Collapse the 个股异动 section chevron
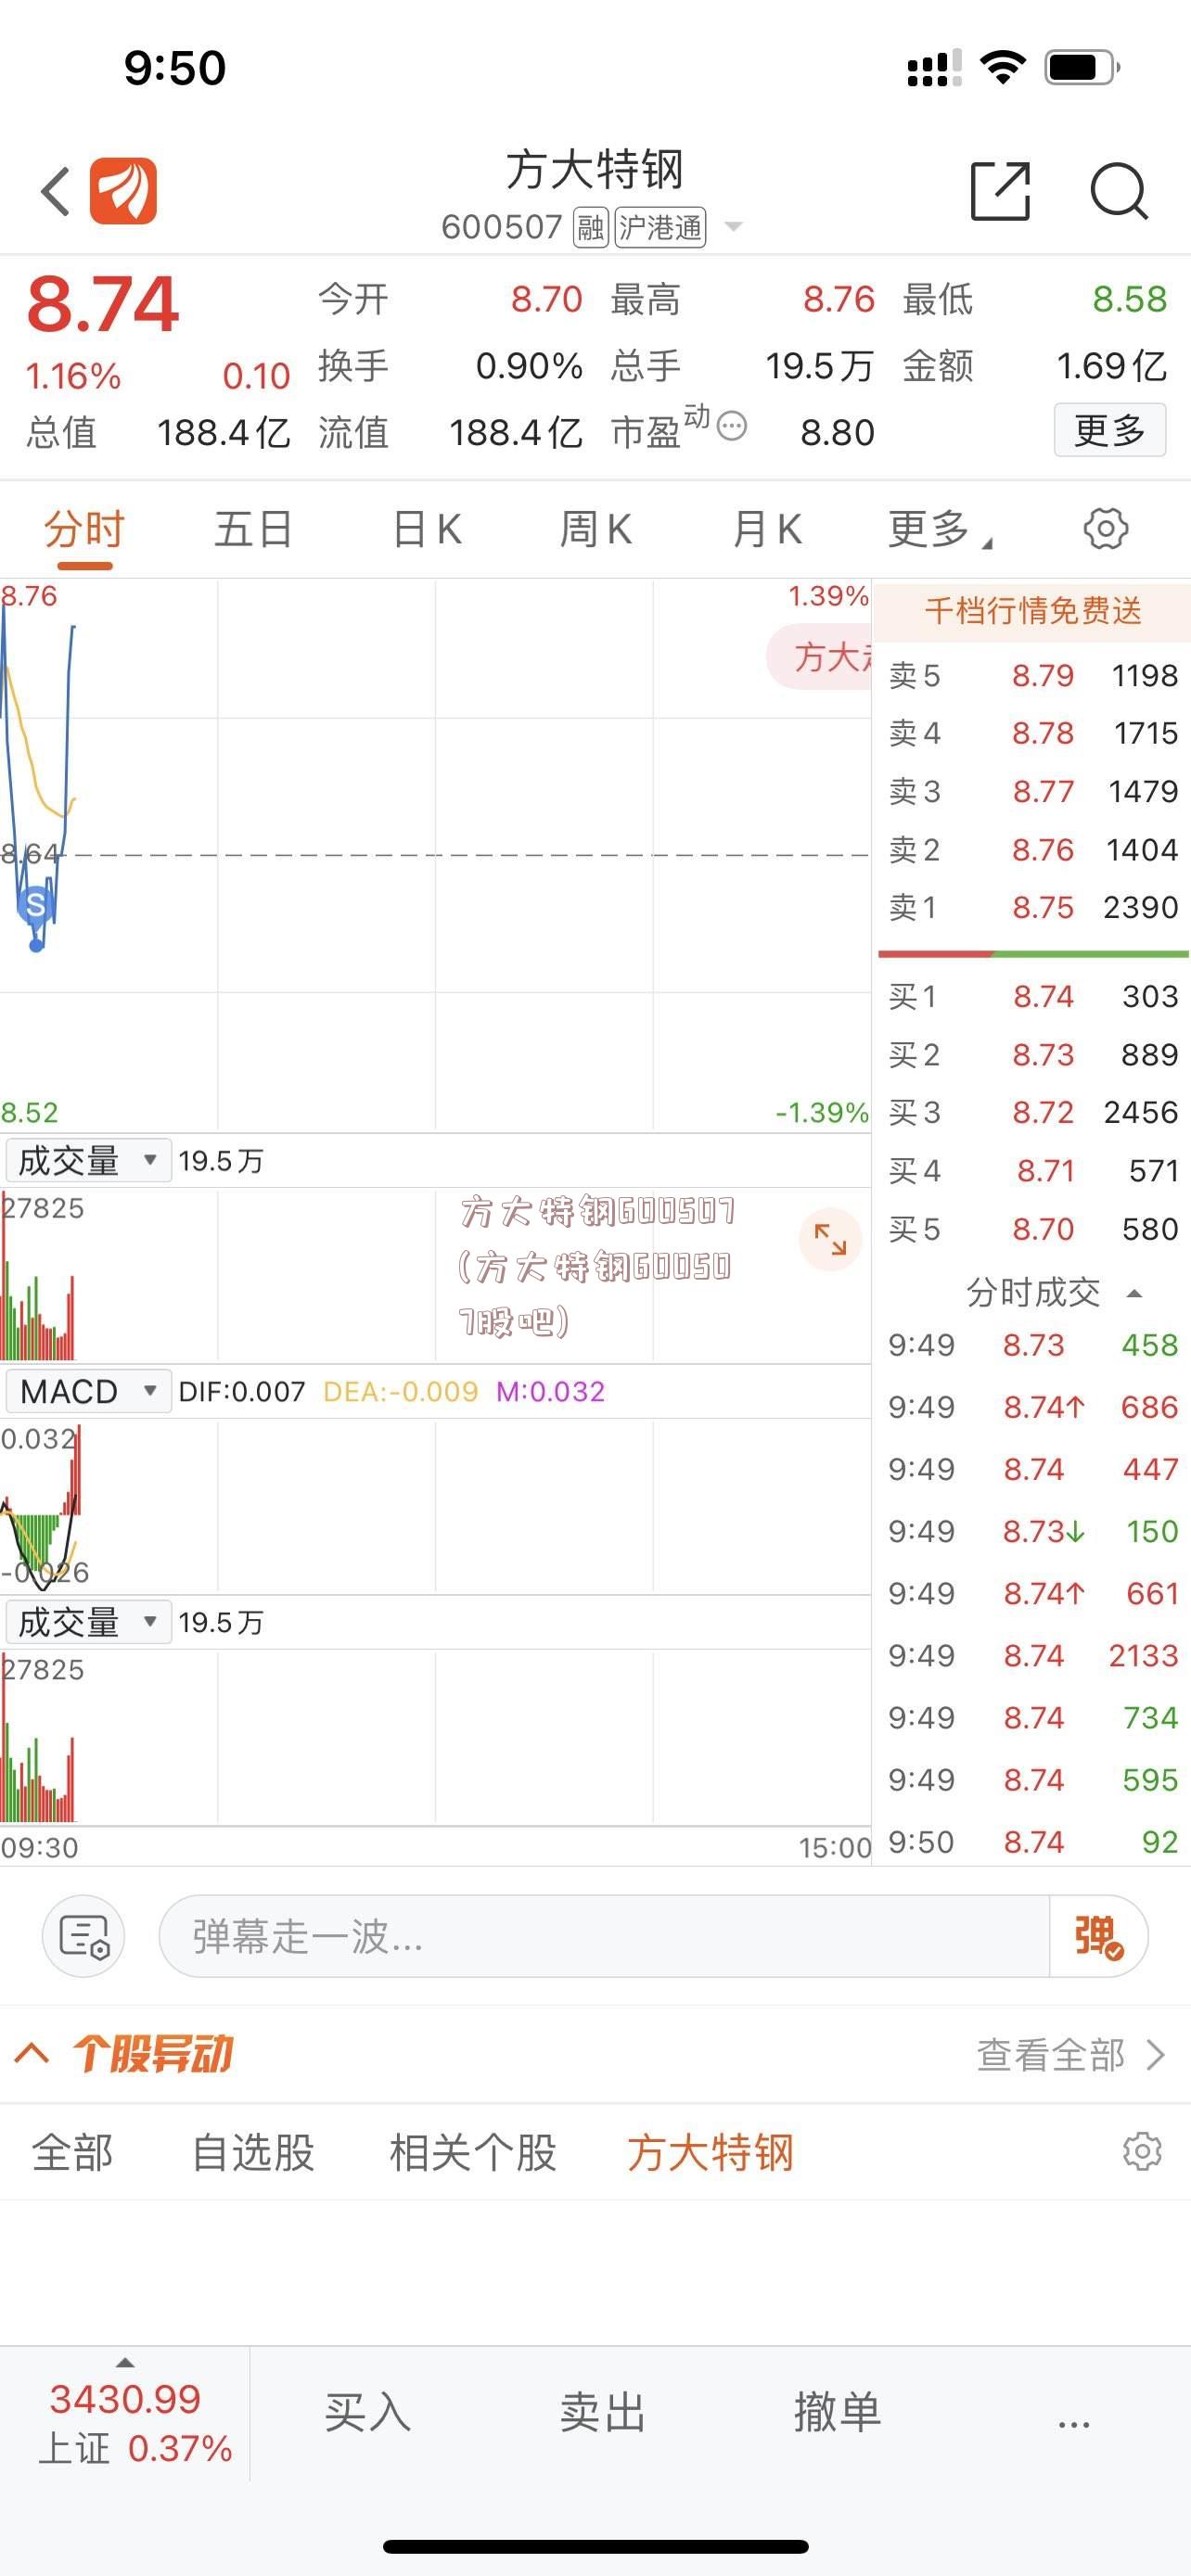The image size is (1191, 2576). click(x=32, y=2055)
